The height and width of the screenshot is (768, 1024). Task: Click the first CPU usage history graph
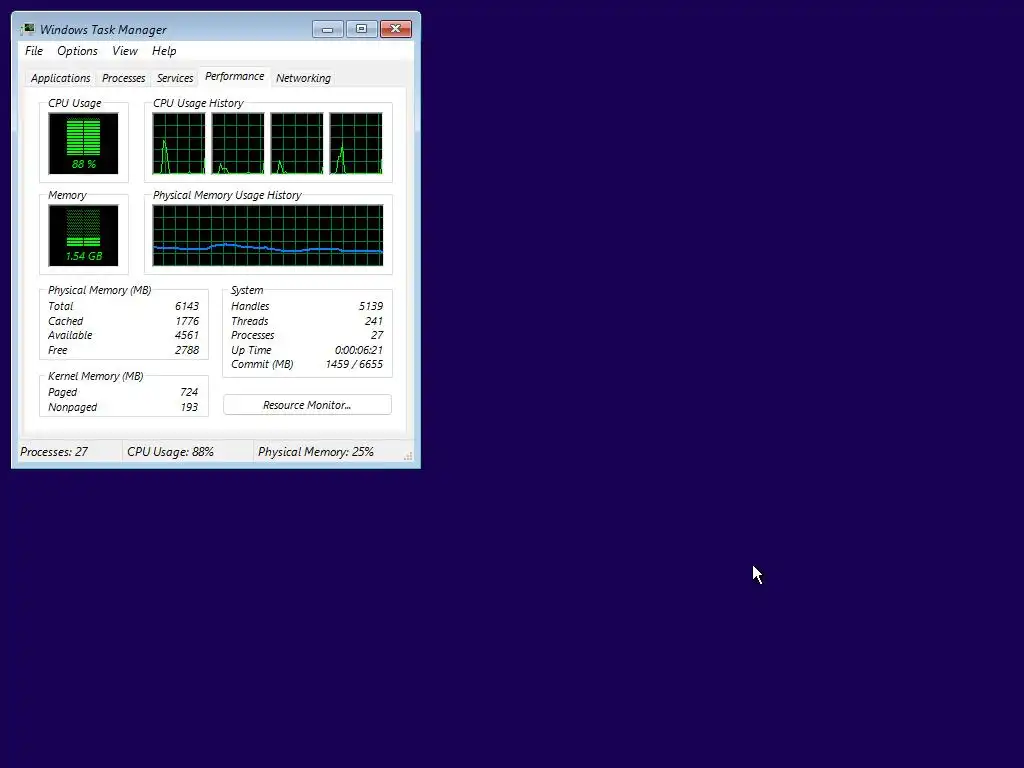coord(179,144)
